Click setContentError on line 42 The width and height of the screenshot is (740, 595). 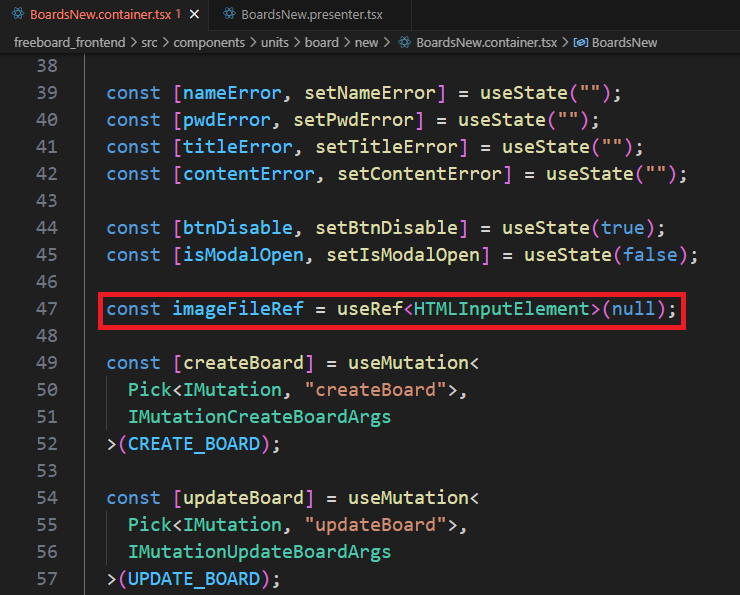click(x=419, y=174)
